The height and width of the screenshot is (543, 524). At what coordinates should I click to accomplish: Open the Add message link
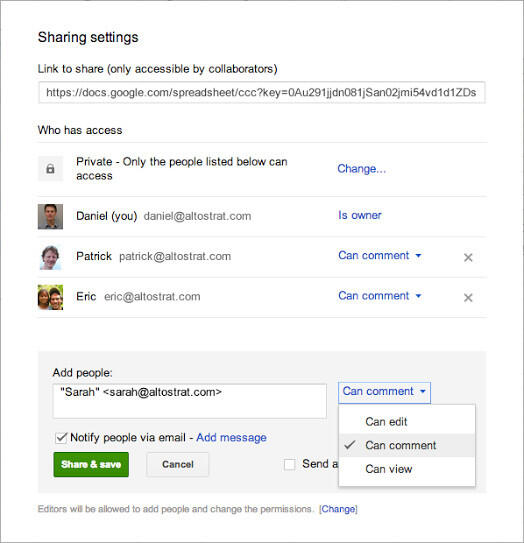tap(231, 438)
